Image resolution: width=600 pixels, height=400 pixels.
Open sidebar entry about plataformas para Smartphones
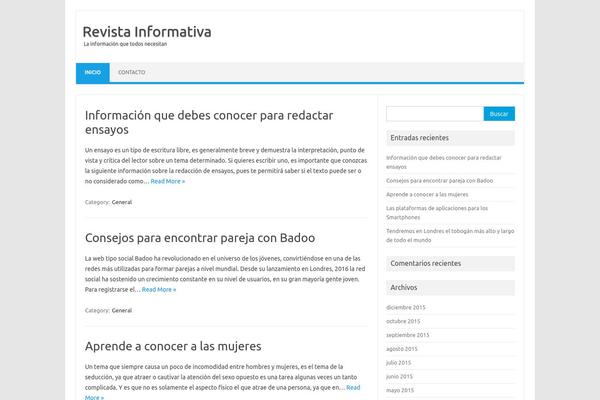[x=437, y=213]
